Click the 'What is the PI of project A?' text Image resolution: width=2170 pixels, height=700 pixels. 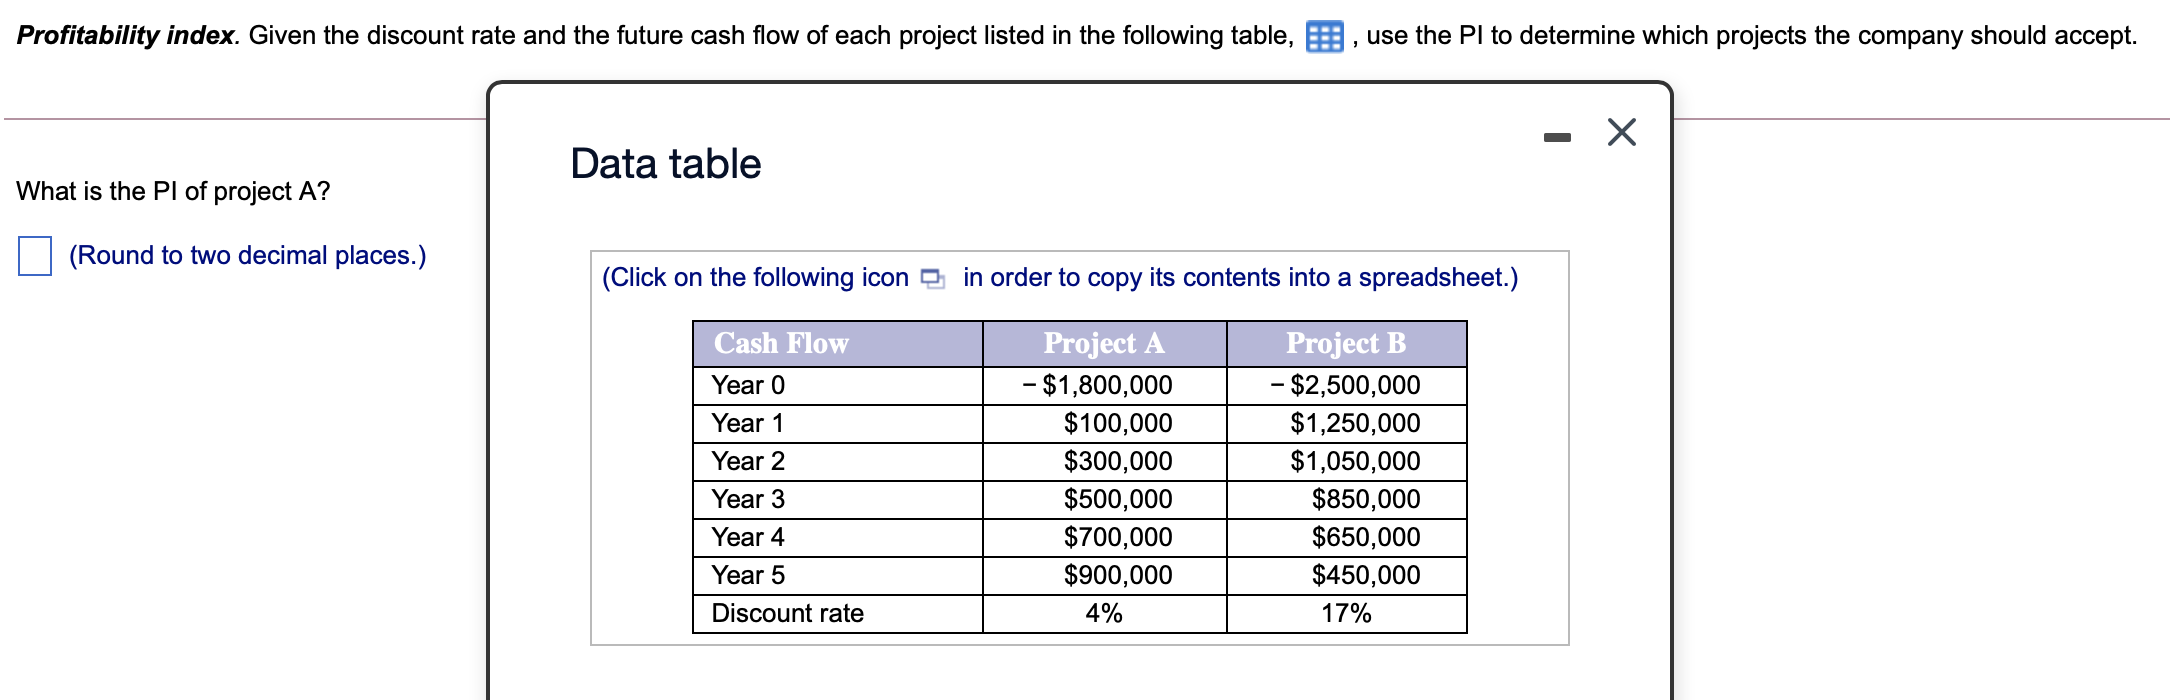(x=172, y=190)
